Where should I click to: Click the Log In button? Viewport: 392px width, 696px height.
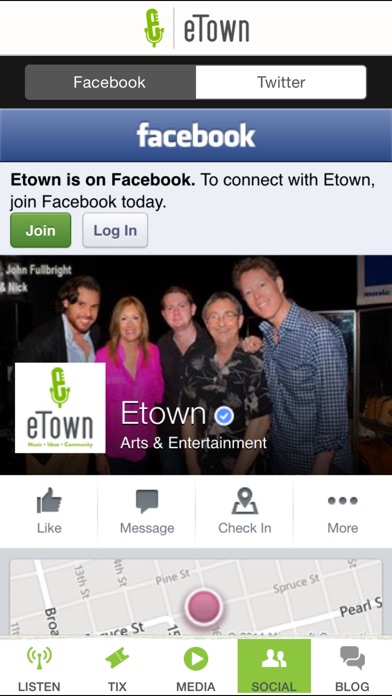pyautogui.click(x=115, y=230)
